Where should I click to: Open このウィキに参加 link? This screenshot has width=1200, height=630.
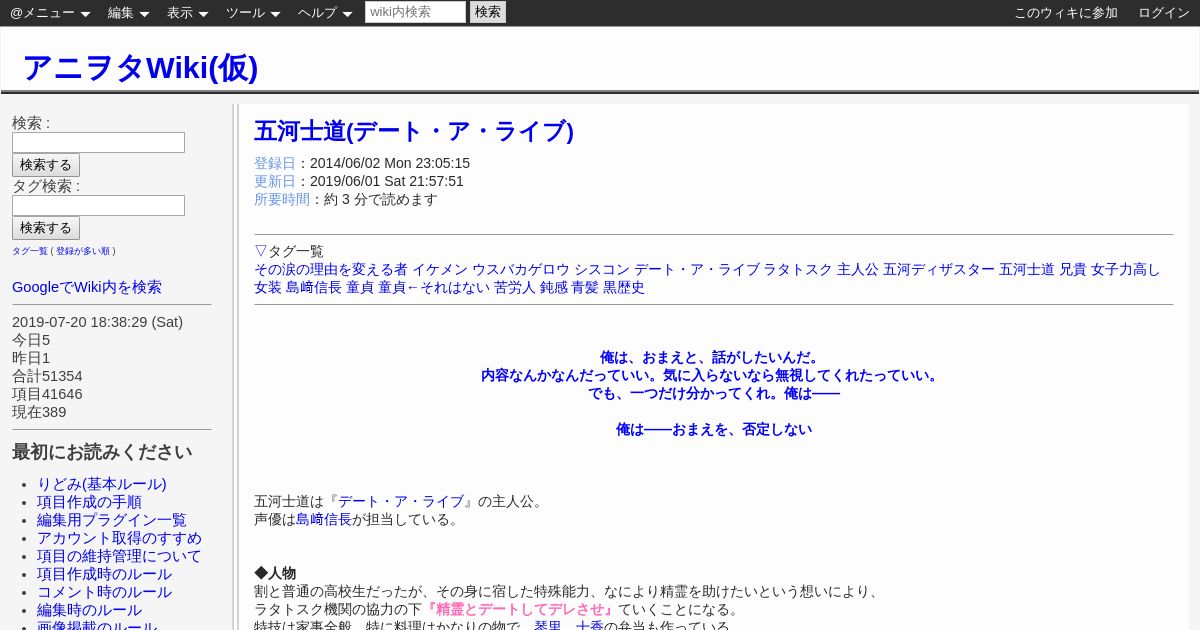coord(1066,13)
